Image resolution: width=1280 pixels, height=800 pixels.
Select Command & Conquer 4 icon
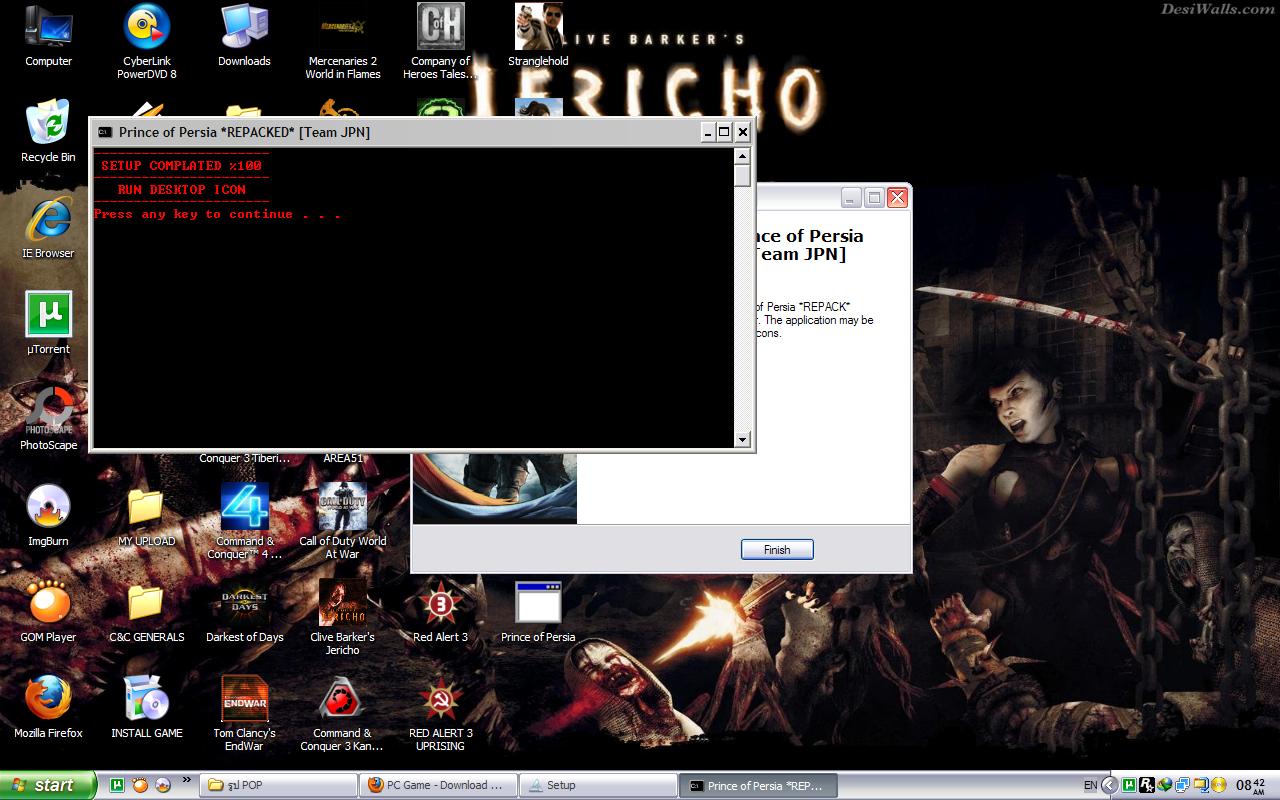(244, 521)
